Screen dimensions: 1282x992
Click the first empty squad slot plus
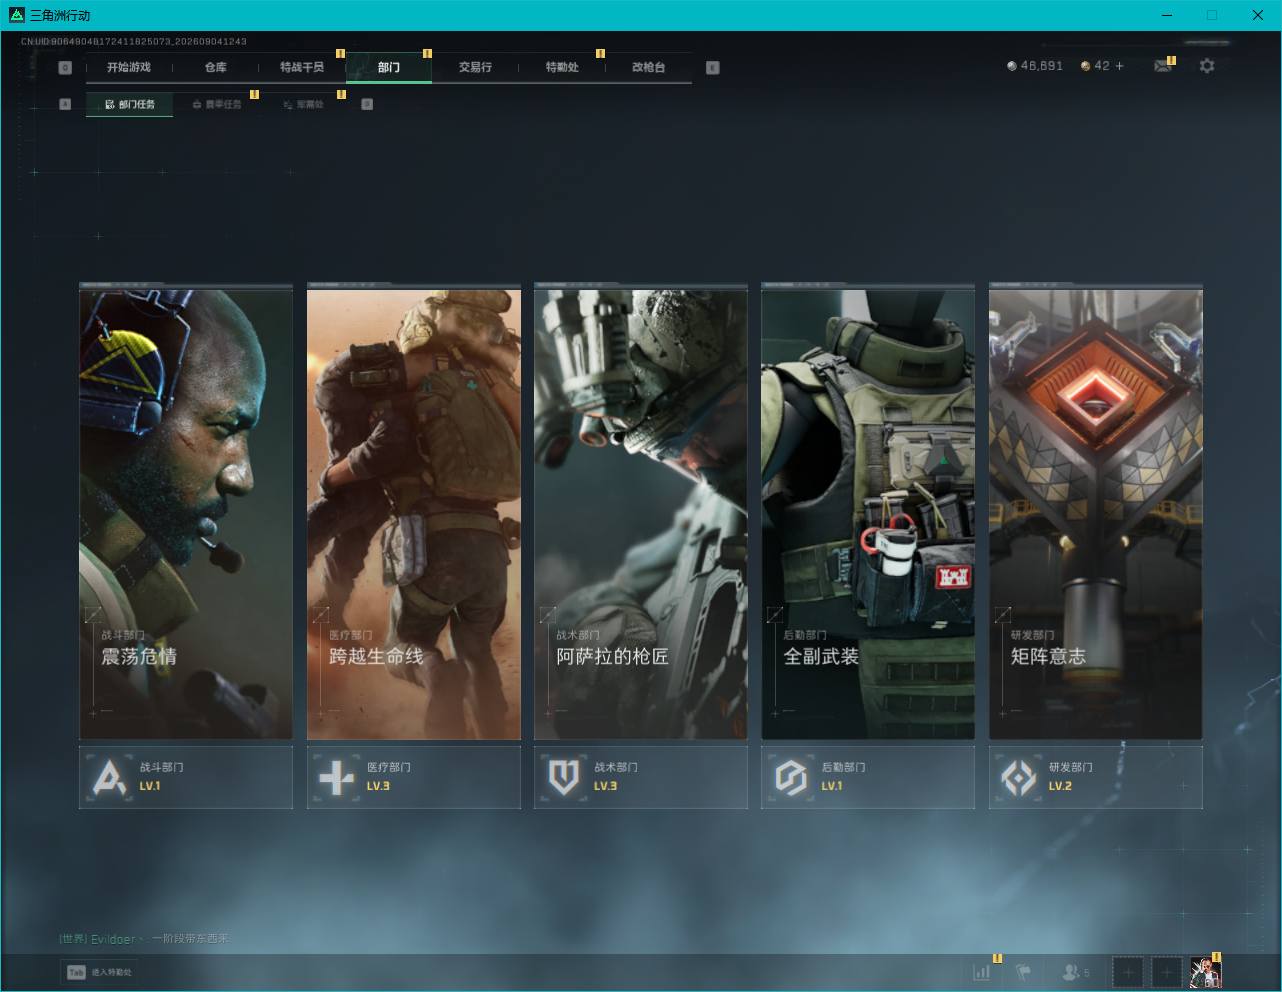coord(1128,971)
